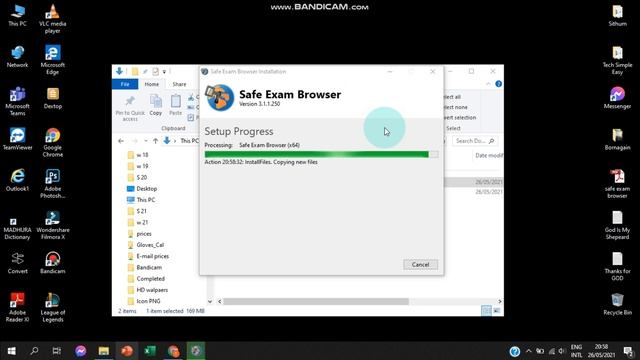
Task: Open MADHURA Dictionary shortcut
Action: [18, 228]
